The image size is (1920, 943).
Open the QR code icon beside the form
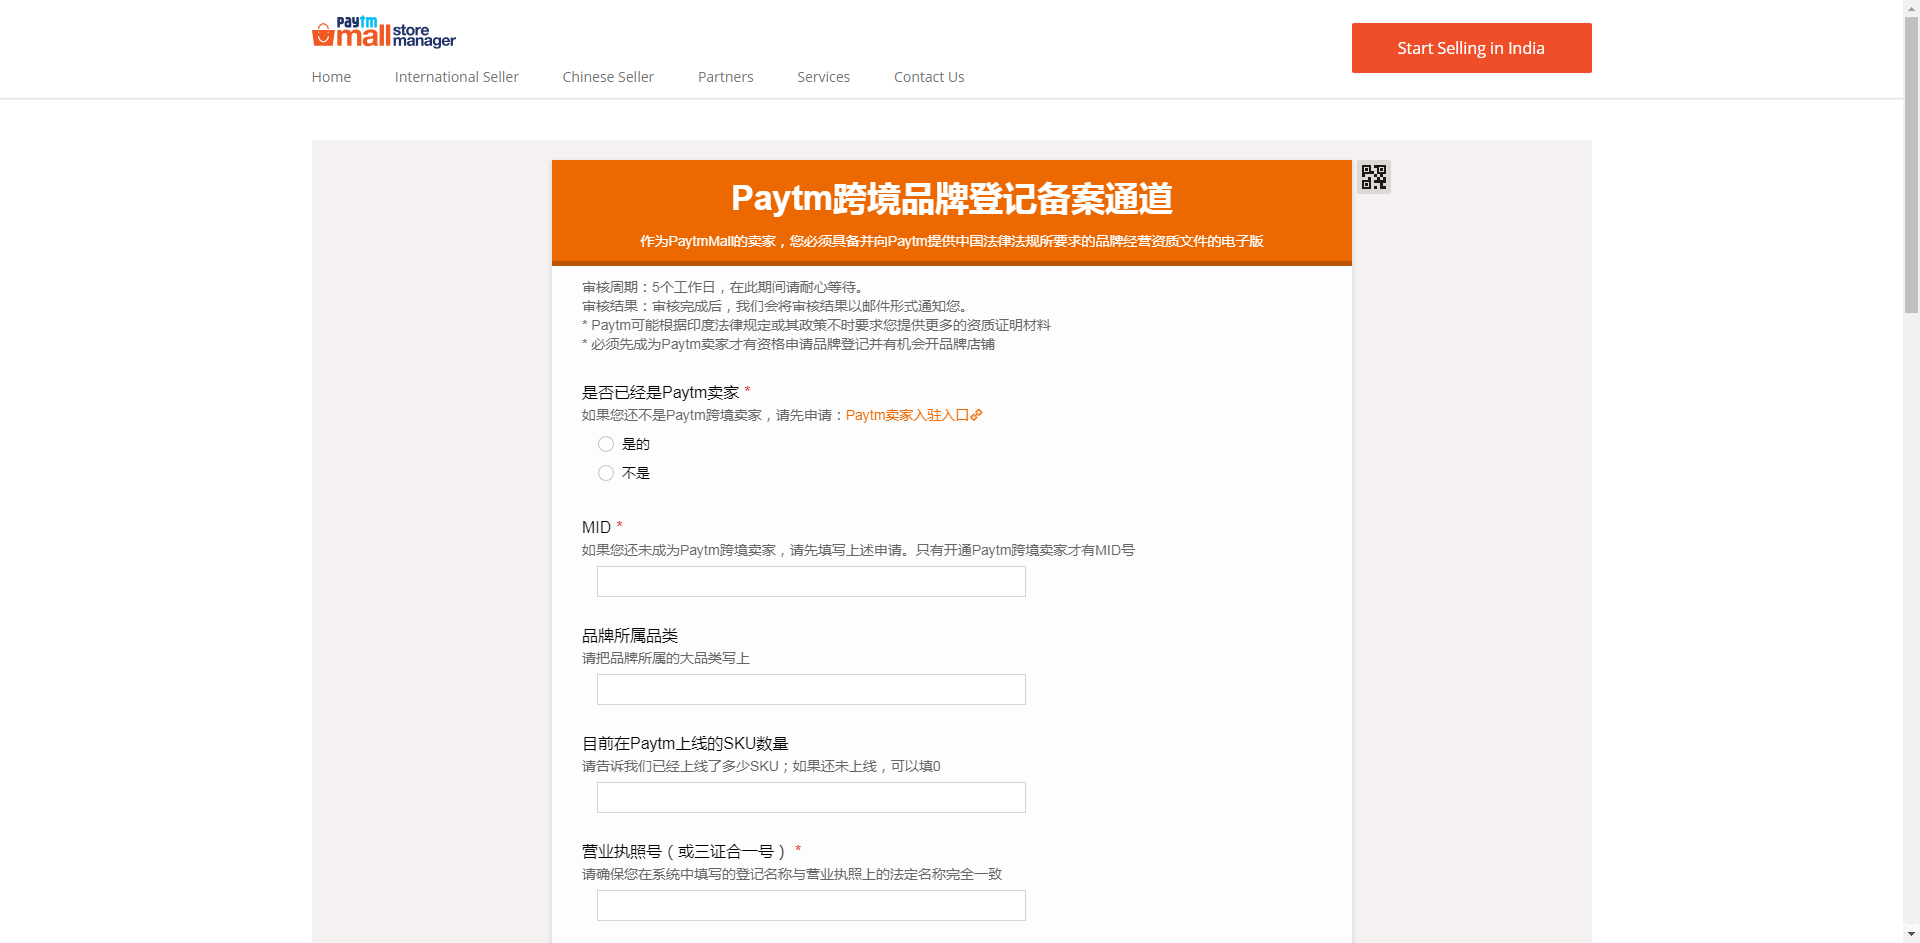[x=1373, y=177]
